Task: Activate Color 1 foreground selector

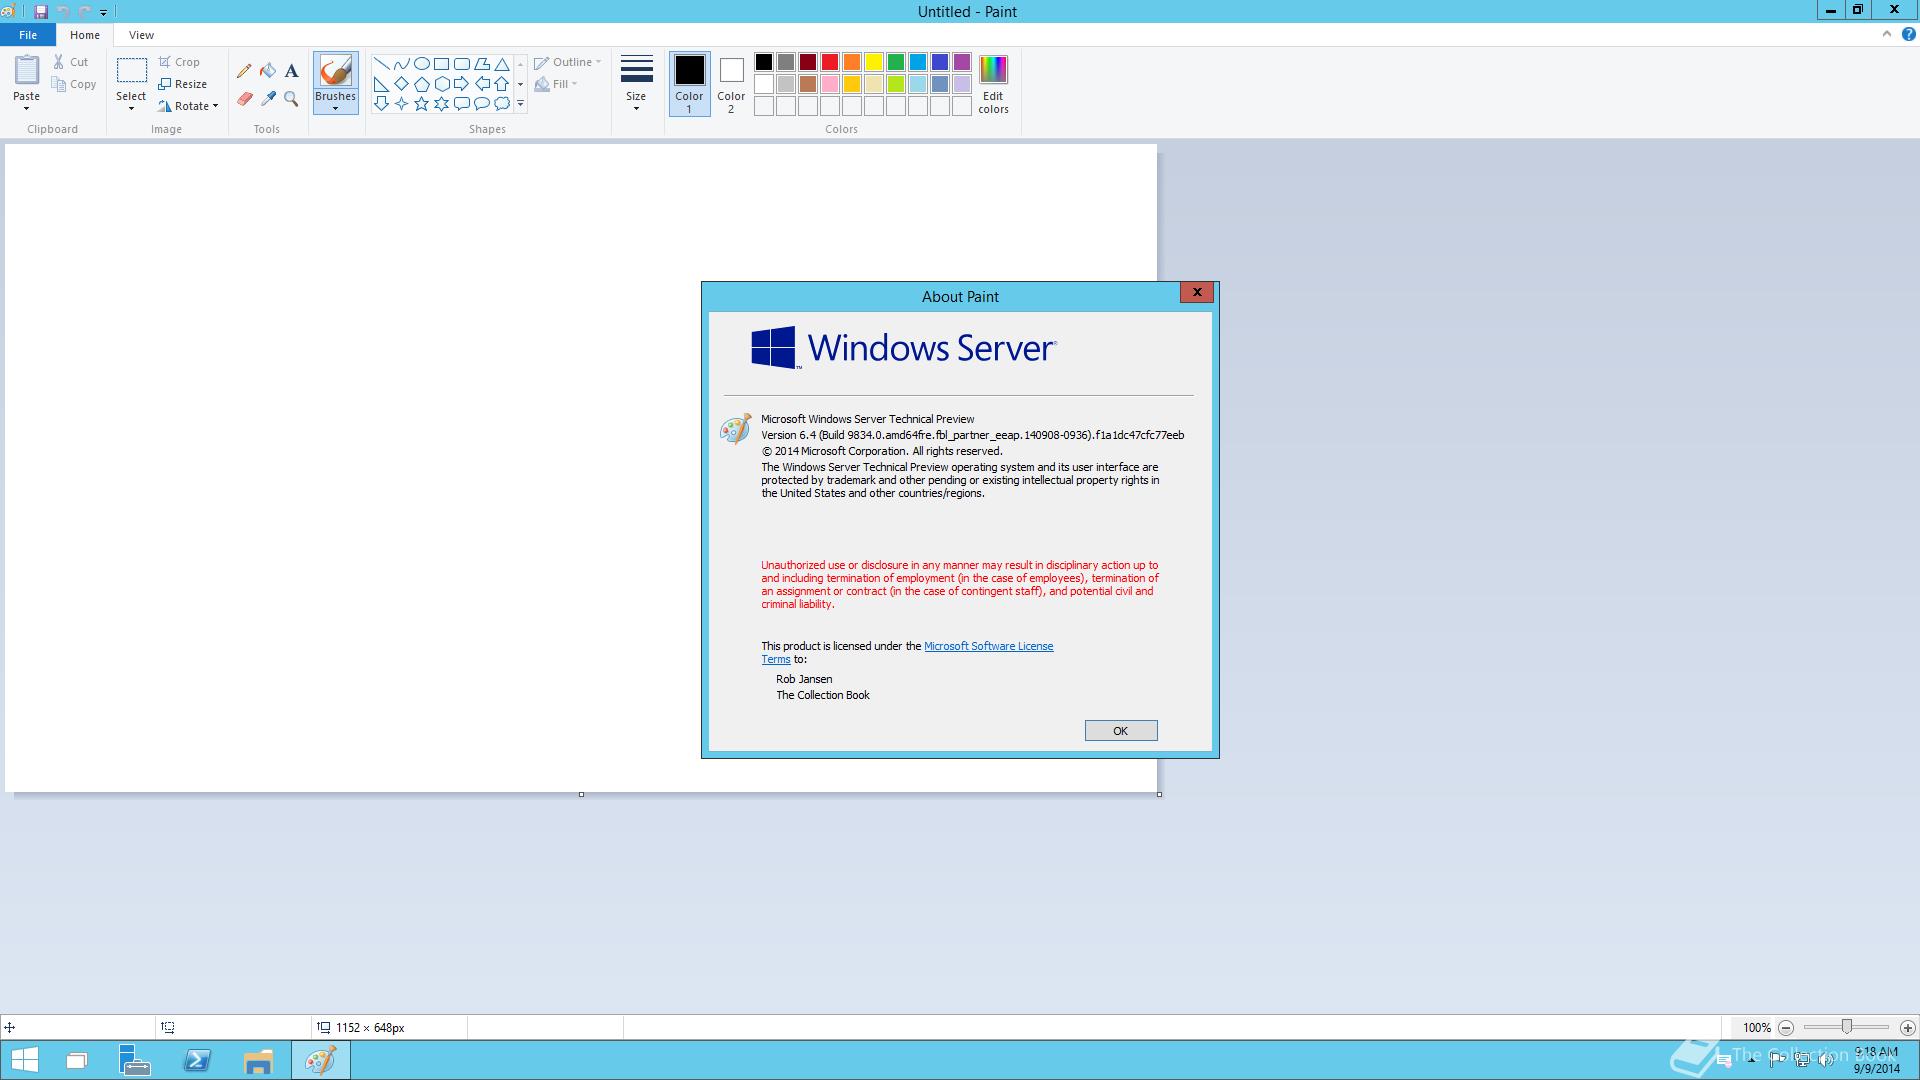Action: pos(689,84)
